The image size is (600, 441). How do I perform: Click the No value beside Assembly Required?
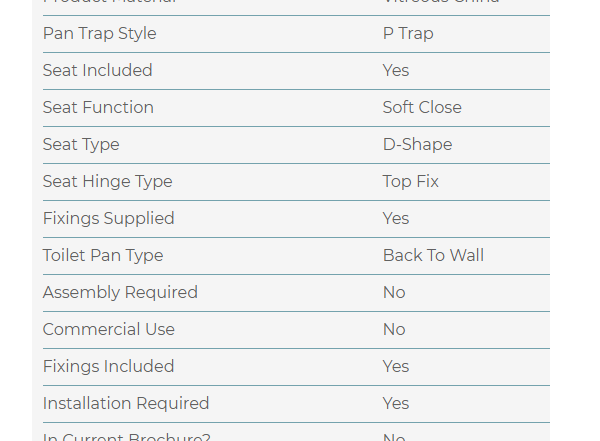click(x=394, y=293)
